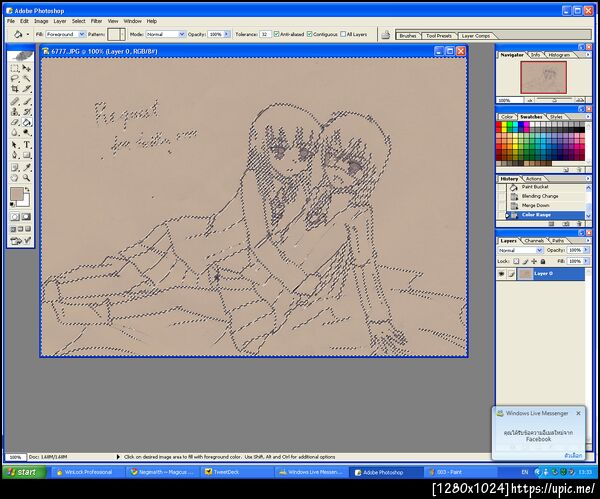Viewport: 600px width, 499px height.
Task: Open the Opacity slider arrow in options bar
Action: [x=227, y=34]
